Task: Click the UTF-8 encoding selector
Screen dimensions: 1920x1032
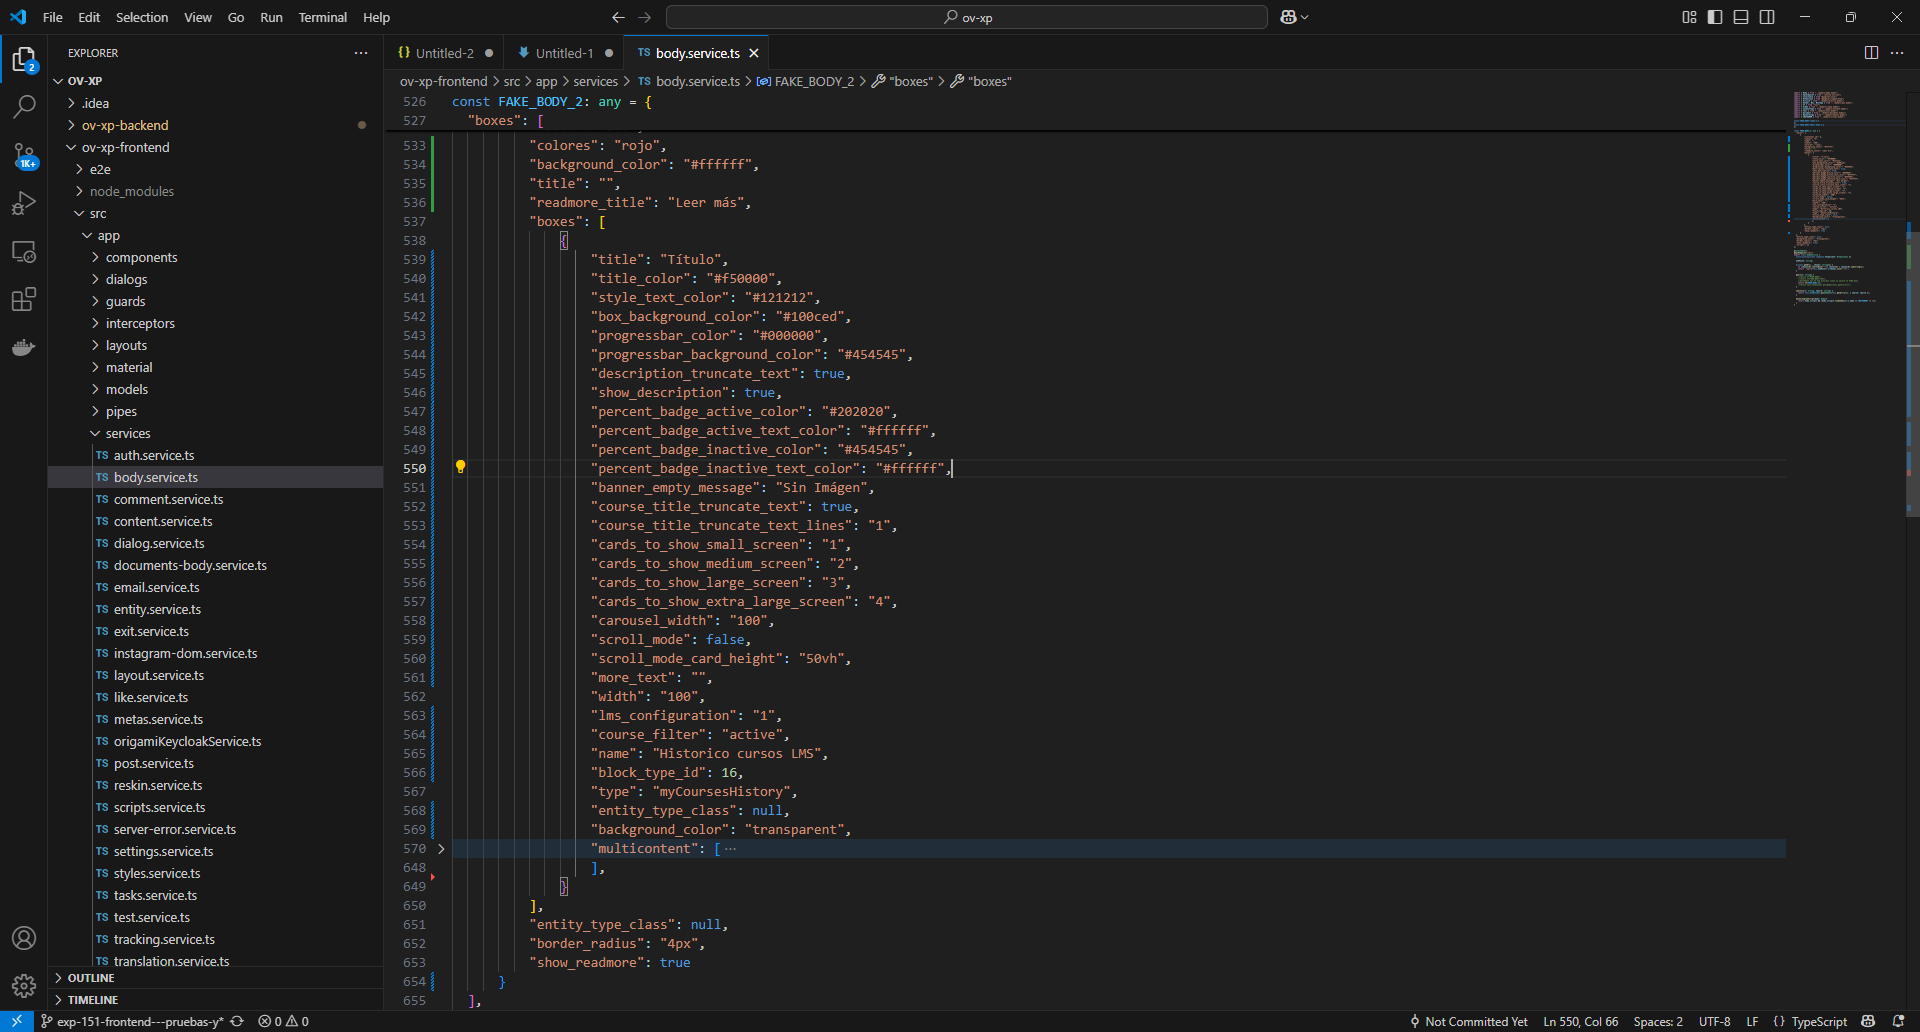Action: pyautogui.click(x=1714, y=1021)
